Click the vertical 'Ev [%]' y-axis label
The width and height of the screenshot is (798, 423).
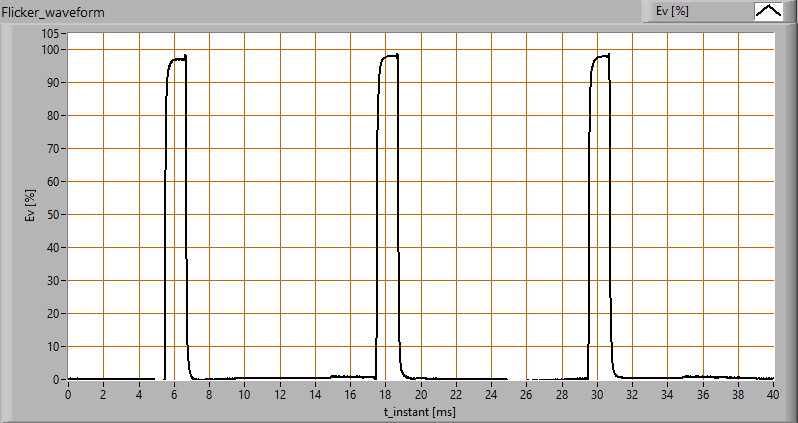coord(31,206)
